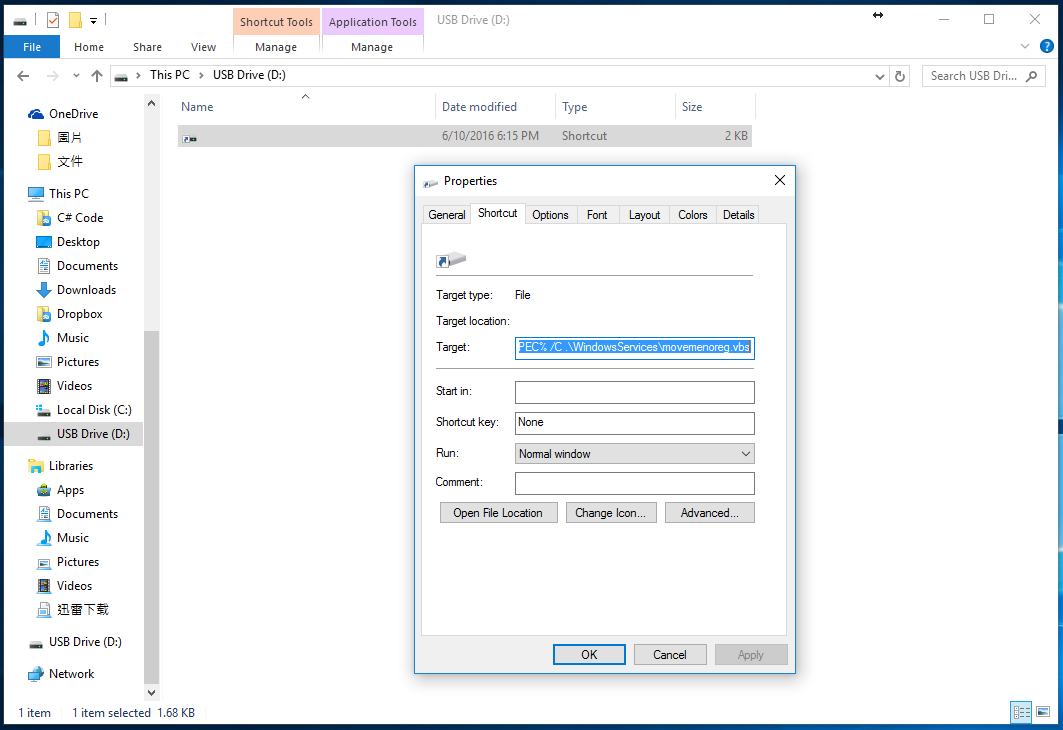This screenshot has width=1063, height=730.
Task: Open Local Disk (C:)
Action: coord(94,410)
